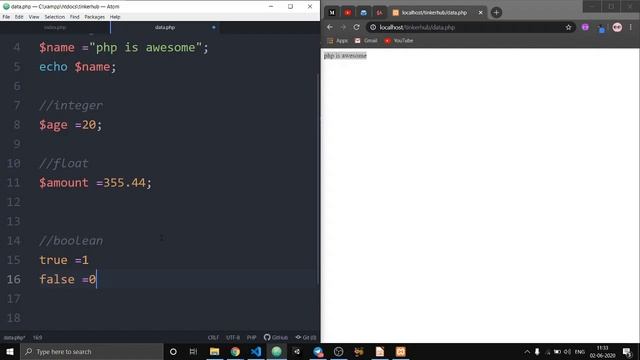Click the Atom editor vertical scrollbar

click(318, 180)
